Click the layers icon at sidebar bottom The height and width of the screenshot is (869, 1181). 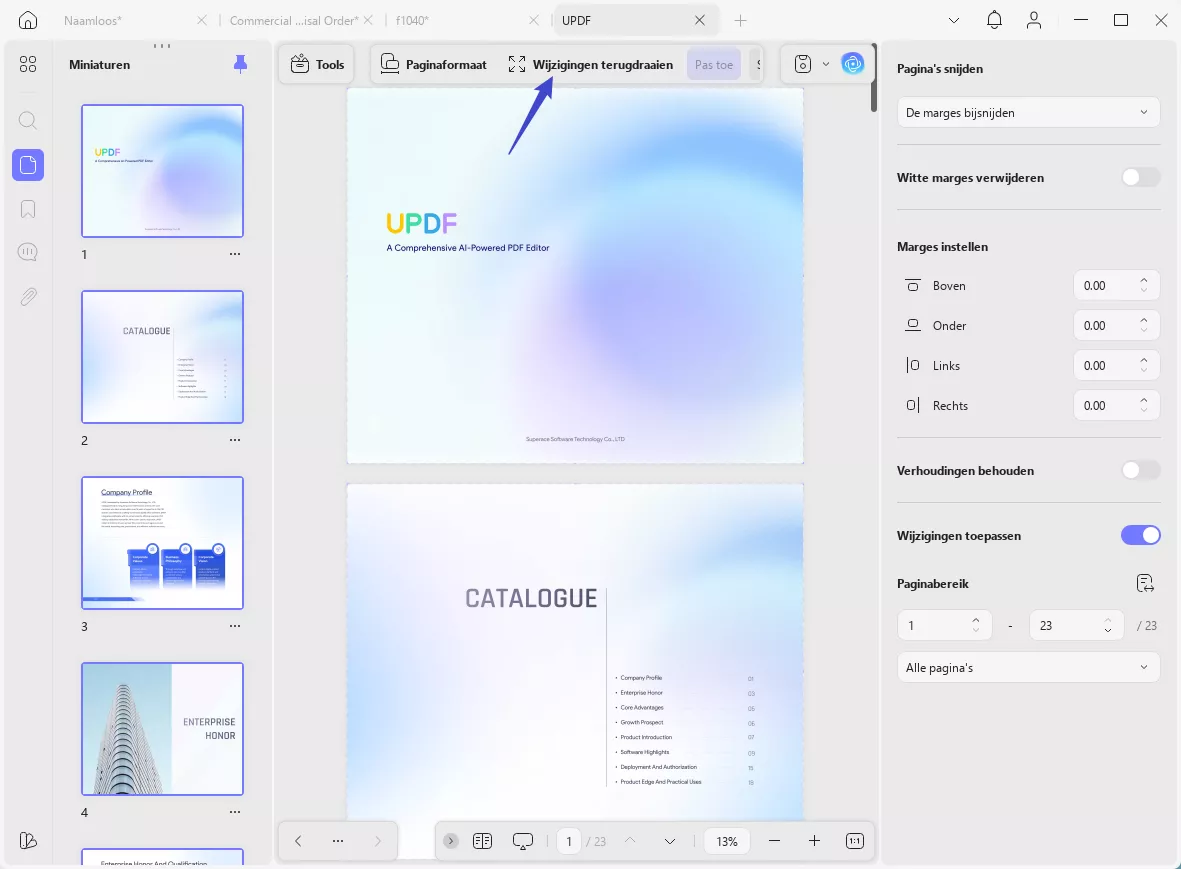[28, 840]
